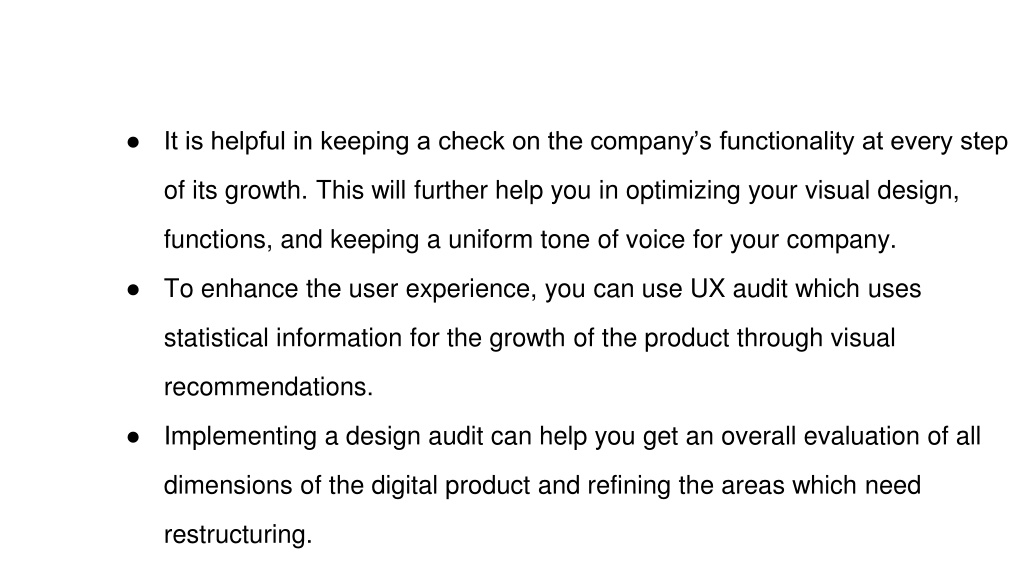Click the first bullet point marker
The height and width of the screenshot is (576, 1024).
(133, 142)
